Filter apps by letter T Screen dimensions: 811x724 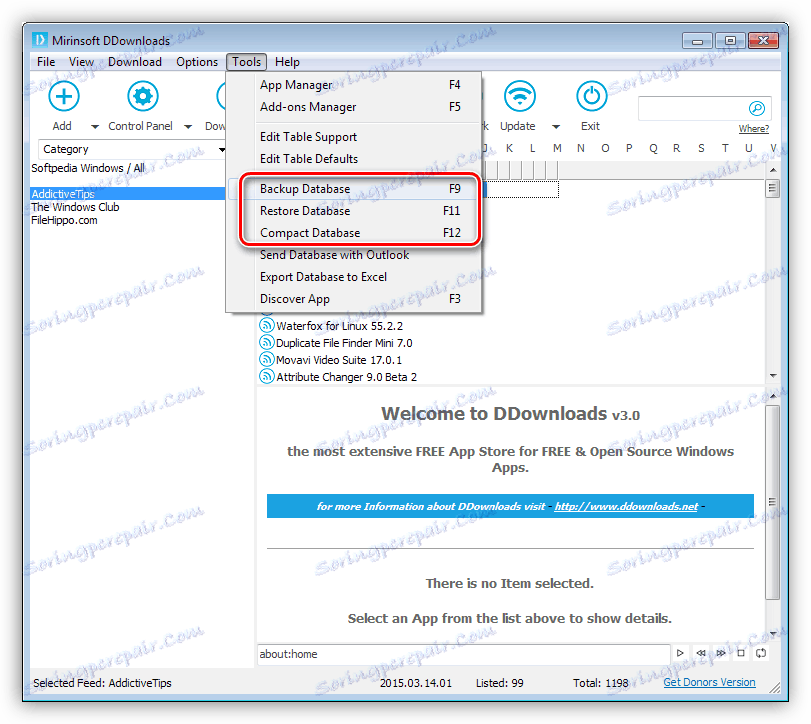[725, 148]
